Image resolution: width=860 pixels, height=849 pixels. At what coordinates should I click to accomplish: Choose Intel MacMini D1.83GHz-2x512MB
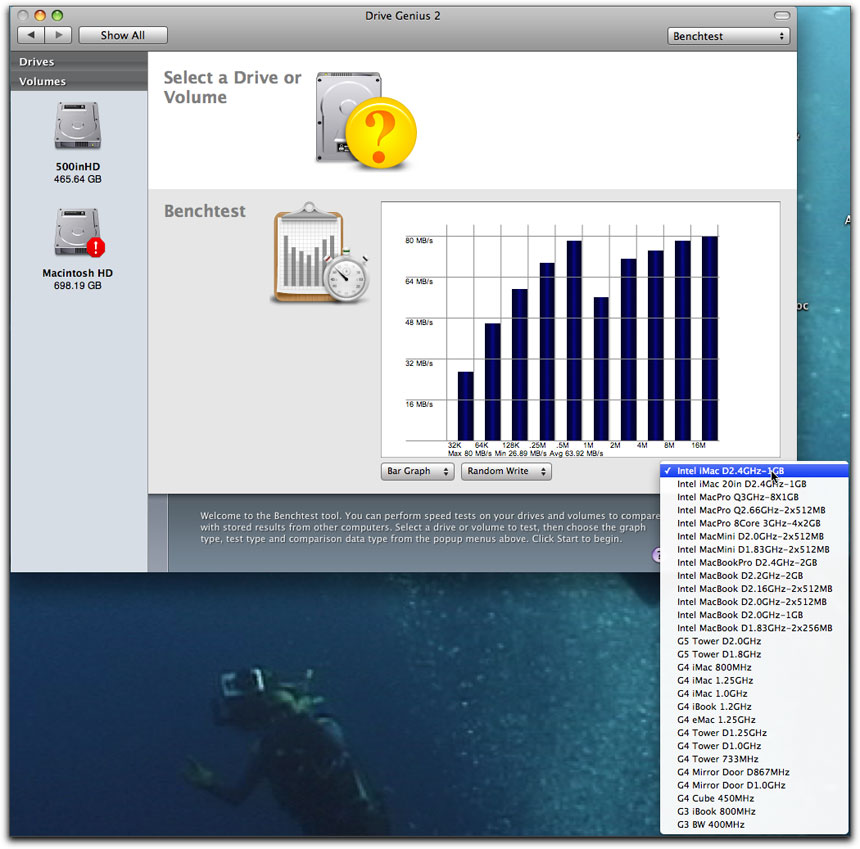pyautogui.click(x=754, y=550)
